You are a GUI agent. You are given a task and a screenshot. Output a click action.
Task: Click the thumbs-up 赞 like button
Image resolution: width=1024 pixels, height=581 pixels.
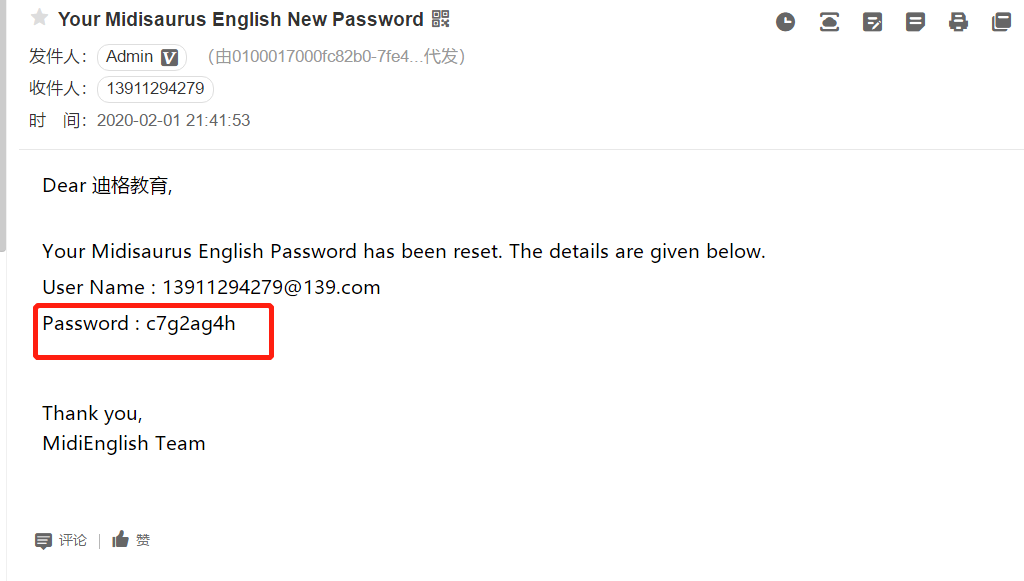point(131,540)
